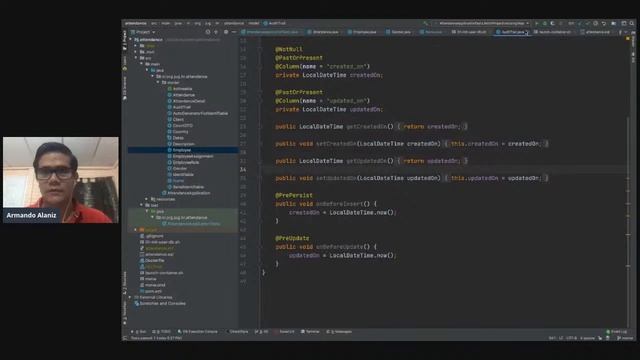Open the Run tool window at bottom
The width and height of the screenshot is (640, 360).
138,331
